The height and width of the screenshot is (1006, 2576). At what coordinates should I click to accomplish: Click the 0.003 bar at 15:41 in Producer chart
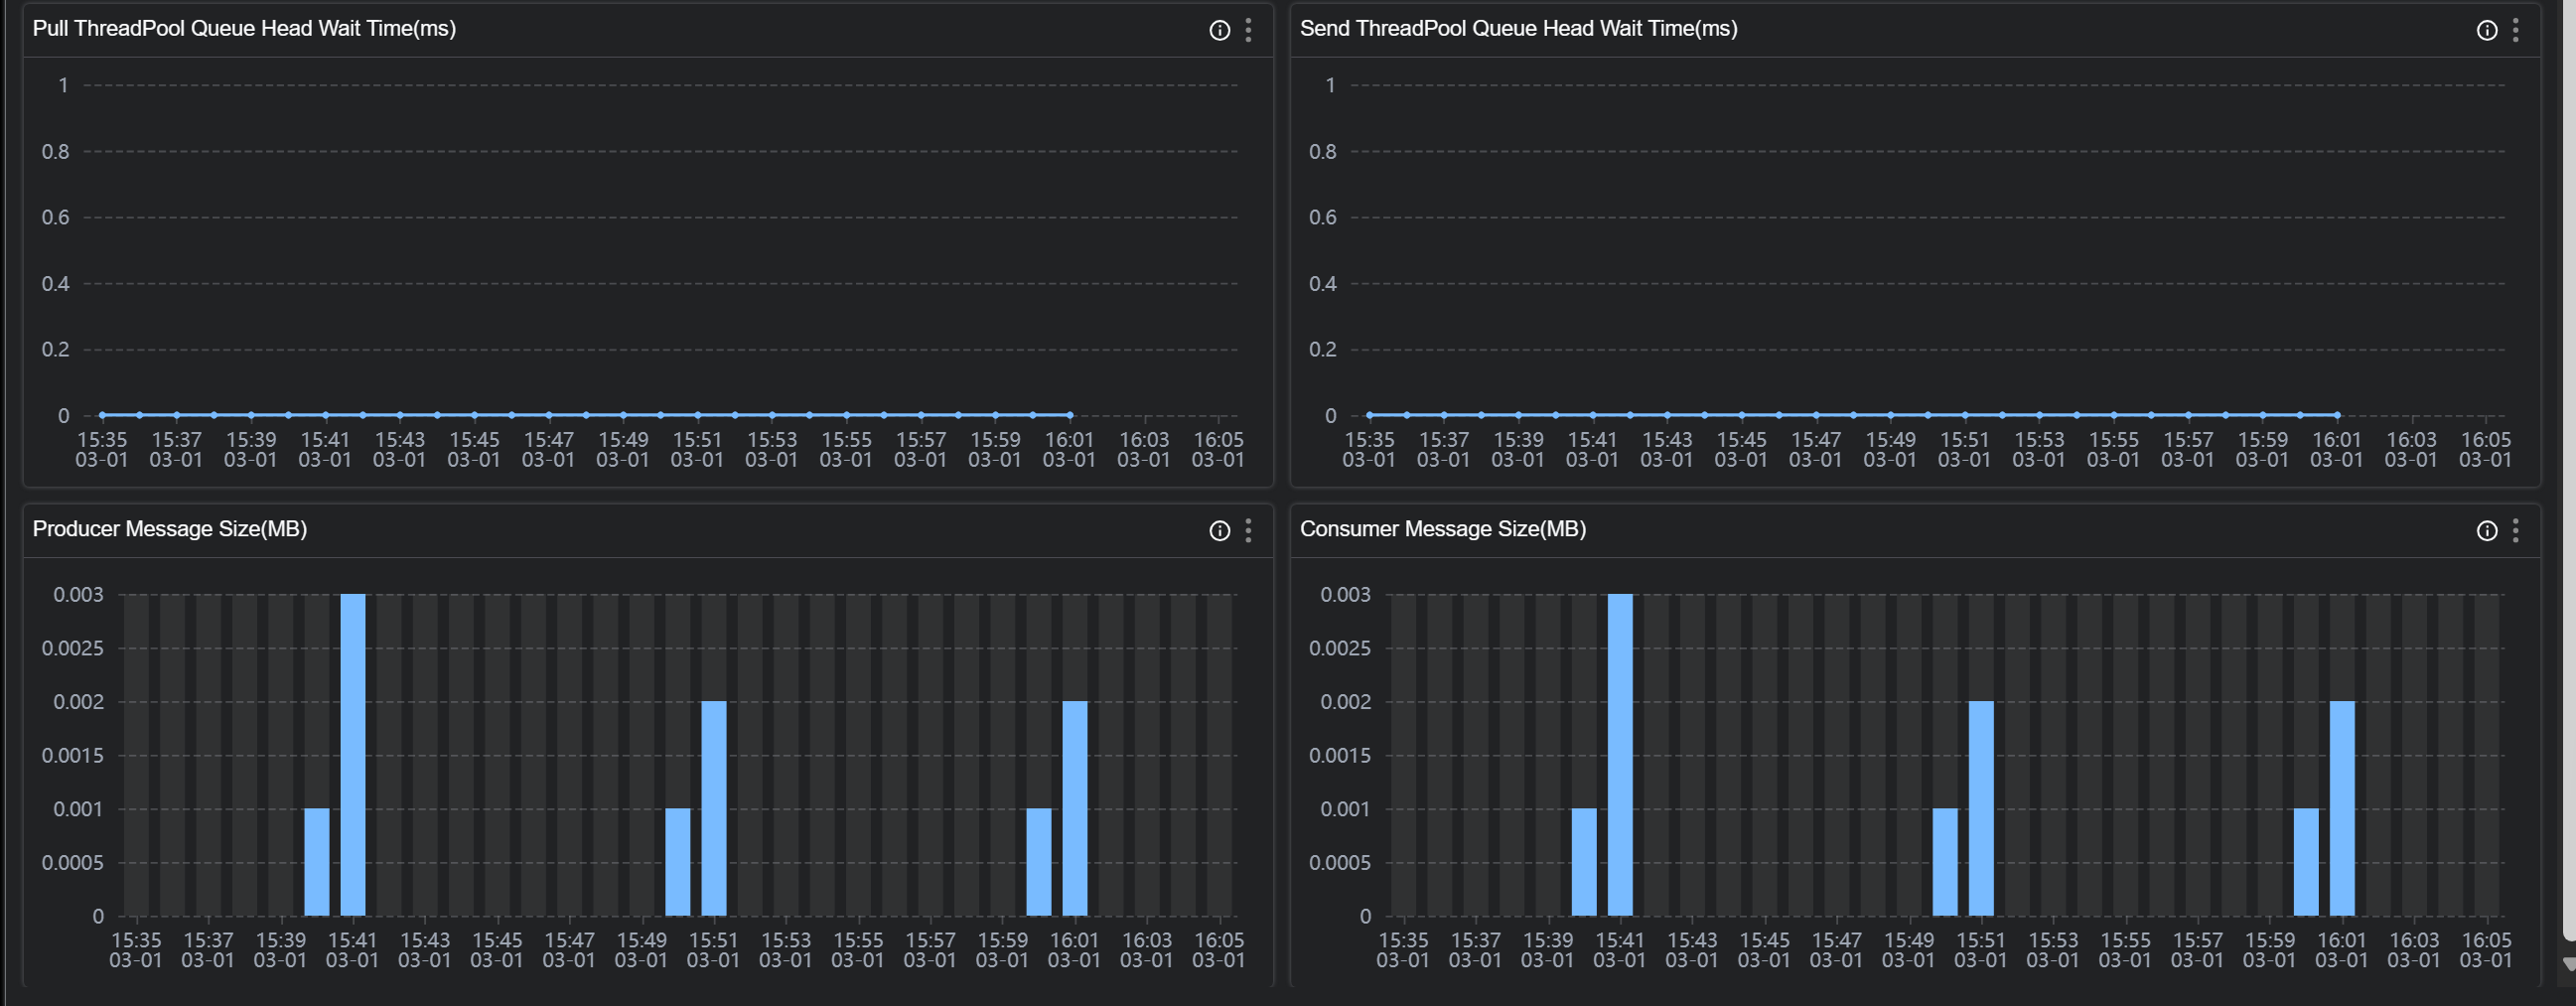353,755
